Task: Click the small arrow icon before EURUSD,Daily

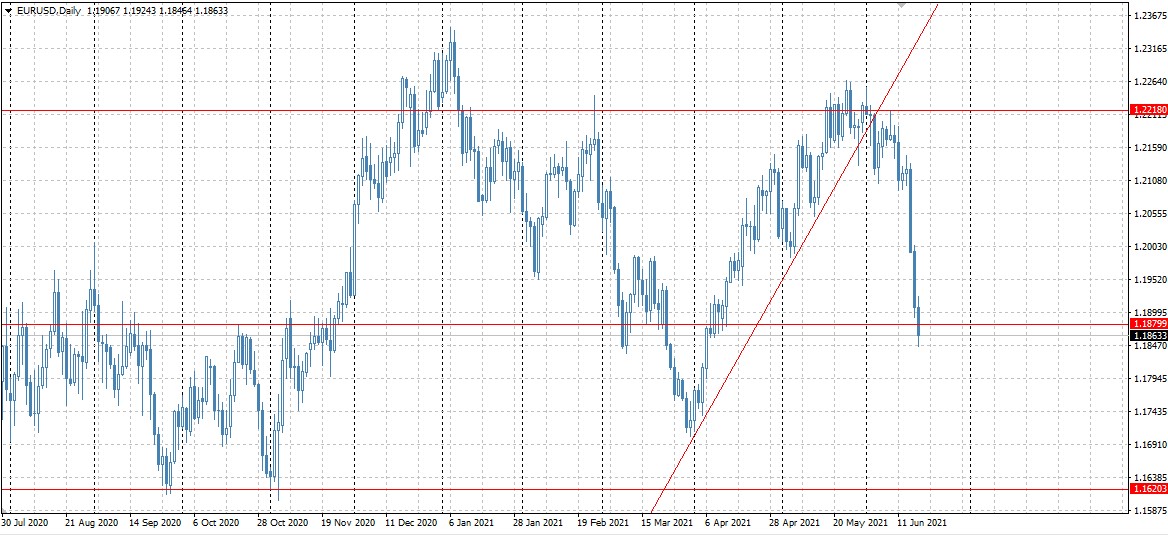Action: 8,11
